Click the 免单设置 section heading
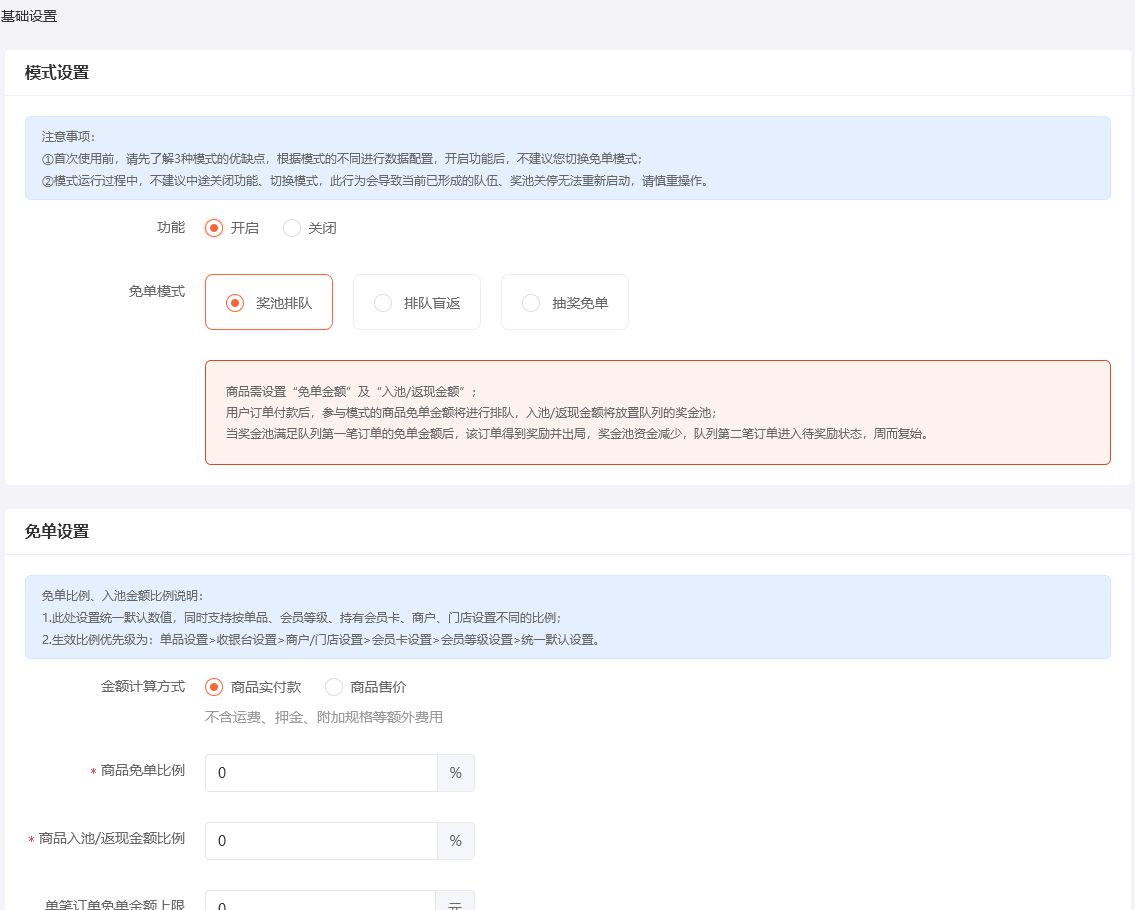 [x=56, y=531]
